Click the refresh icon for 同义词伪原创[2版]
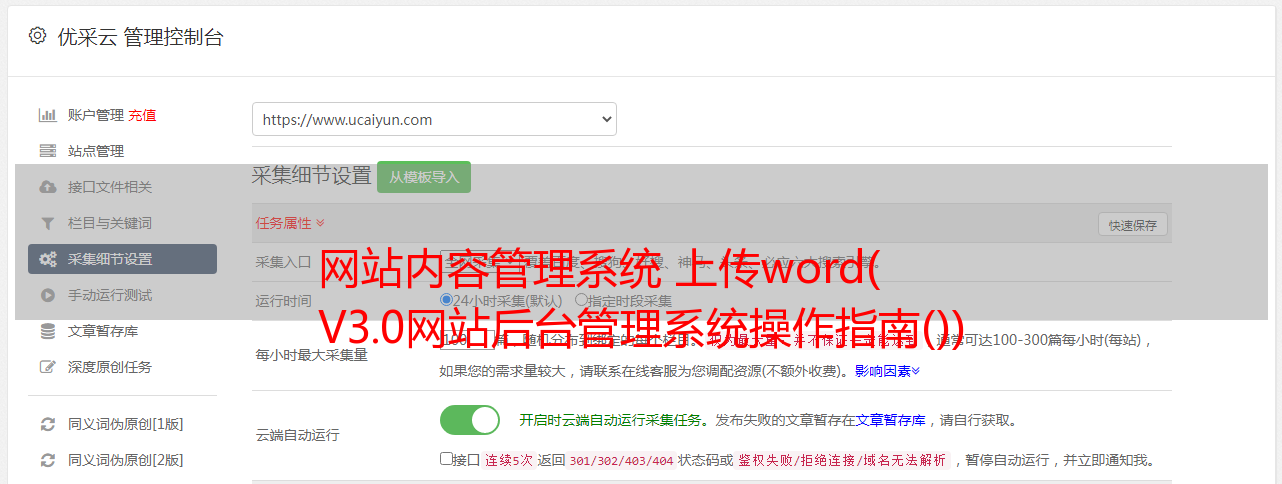The image size is (1282, 484). [x=47, y=460]
